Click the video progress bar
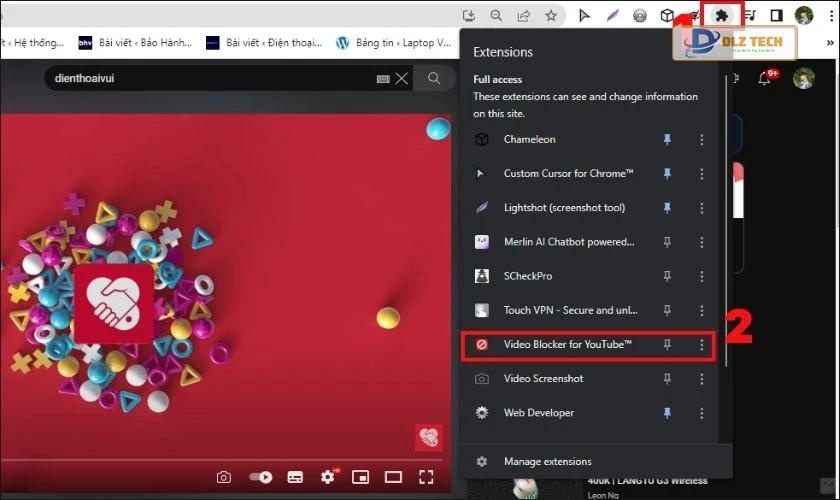The width and height of the screenshot is (840, 500). click(222, 460)
